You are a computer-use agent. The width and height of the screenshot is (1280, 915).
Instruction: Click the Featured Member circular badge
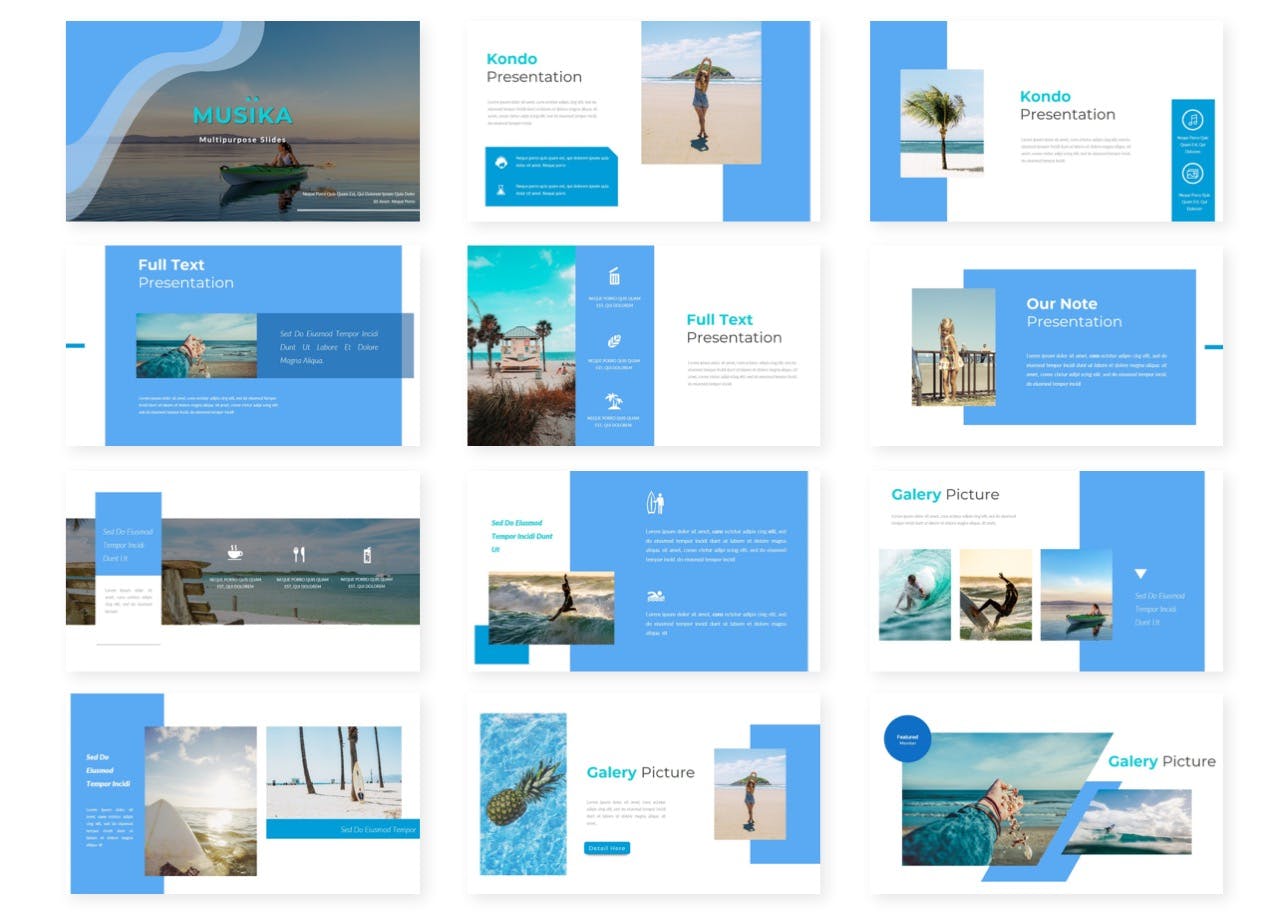907,739
